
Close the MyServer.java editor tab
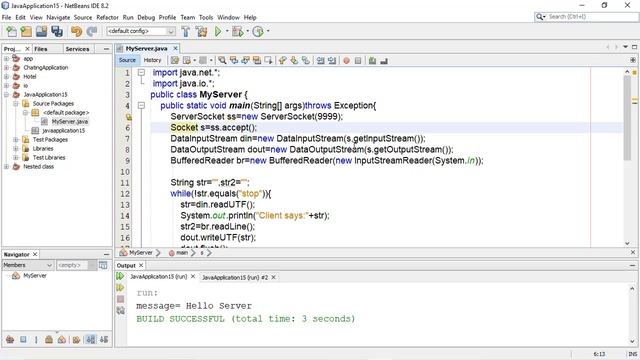[176, 49]
